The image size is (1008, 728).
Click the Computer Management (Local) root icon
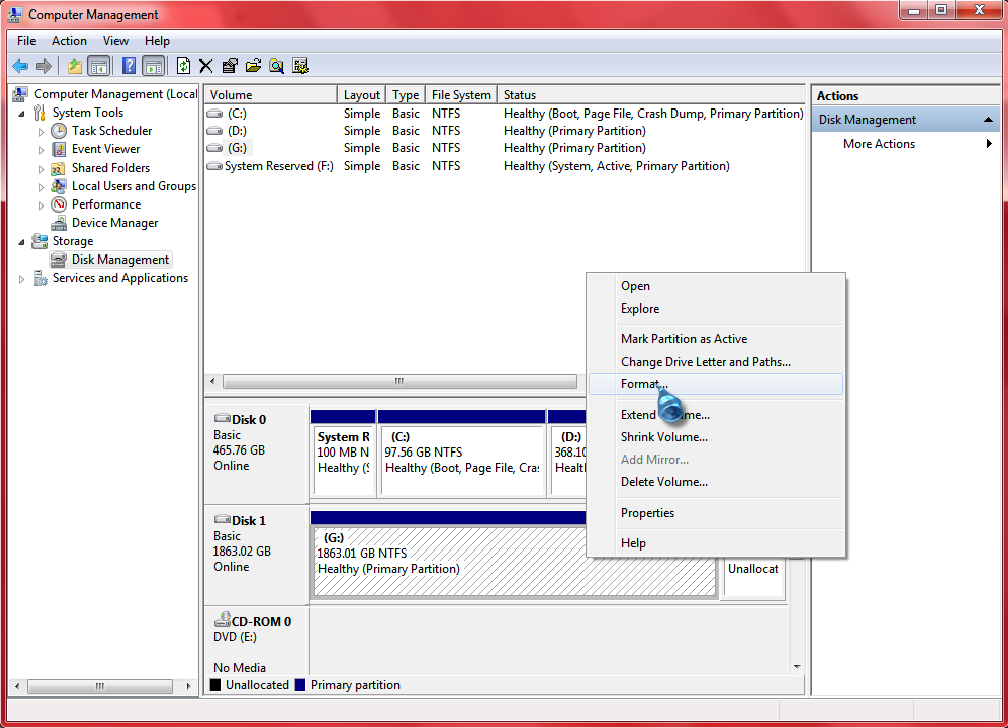[21, 95]
